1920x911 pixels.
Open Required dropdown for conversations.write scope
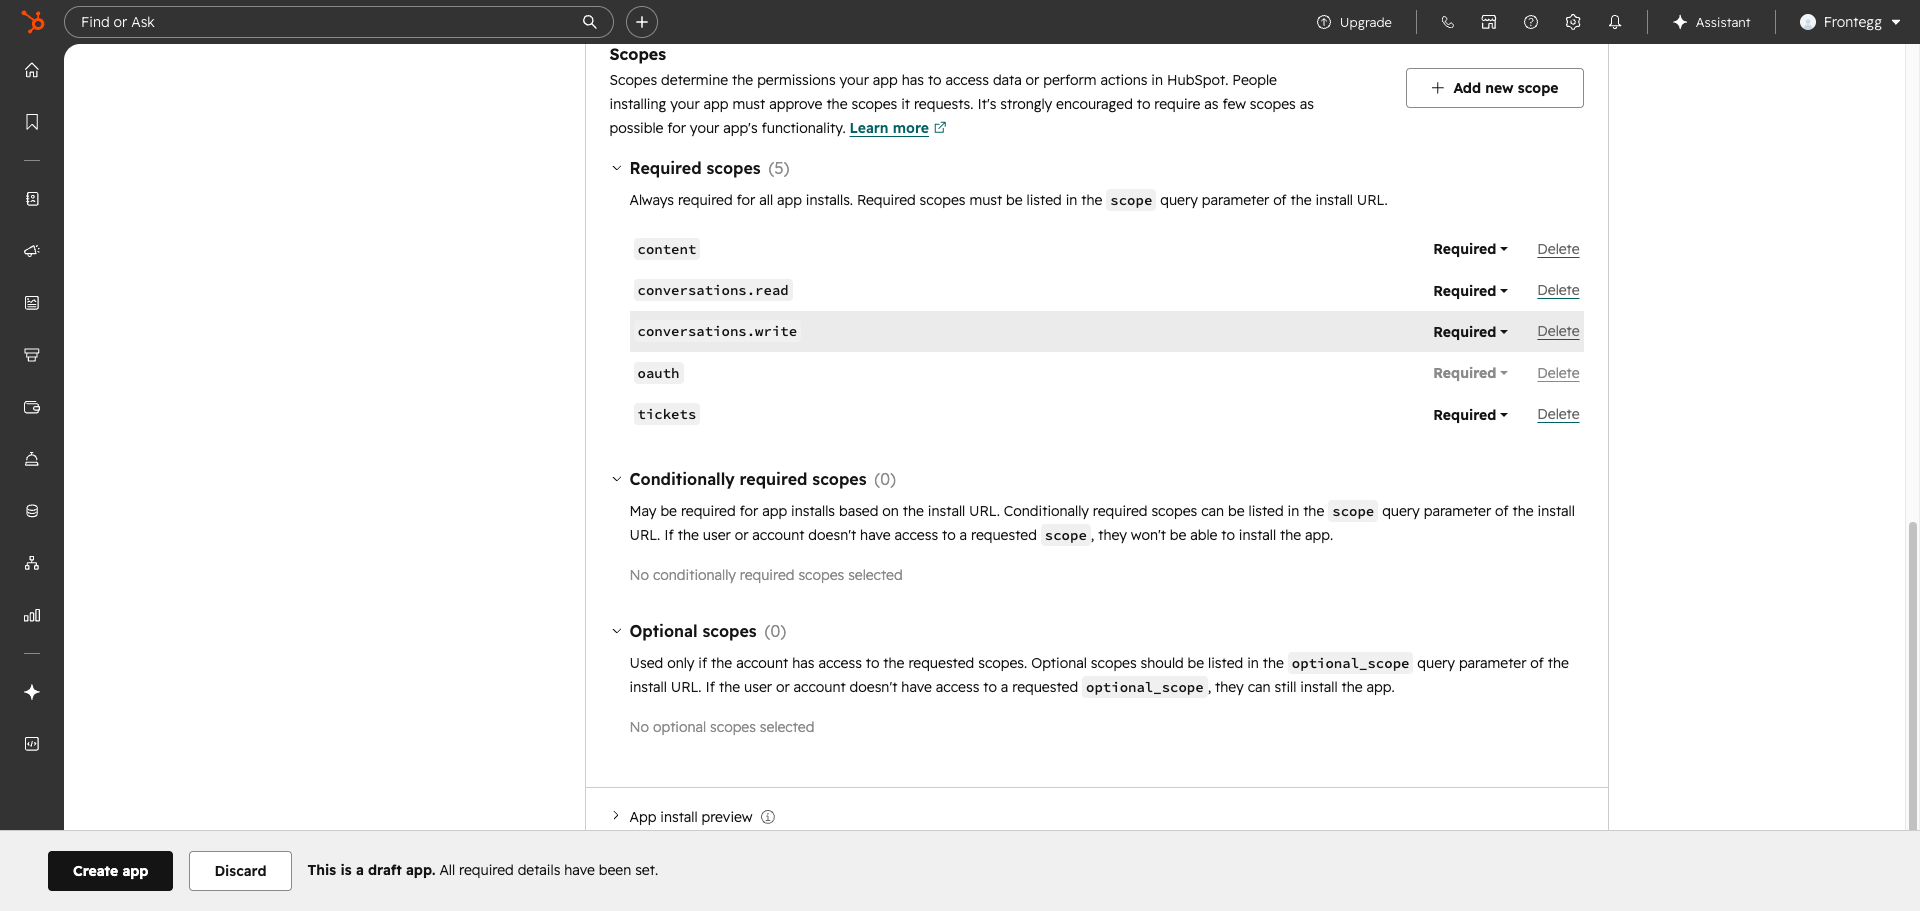1470,332
